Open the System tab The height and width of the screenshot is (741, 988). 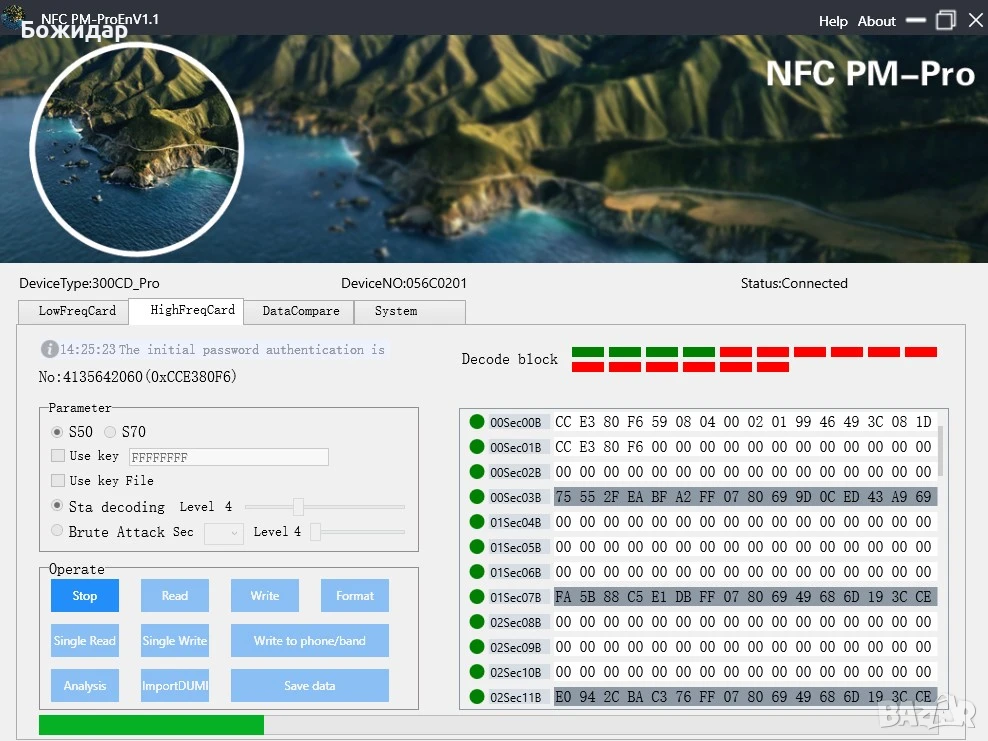(x=410, y=311)
